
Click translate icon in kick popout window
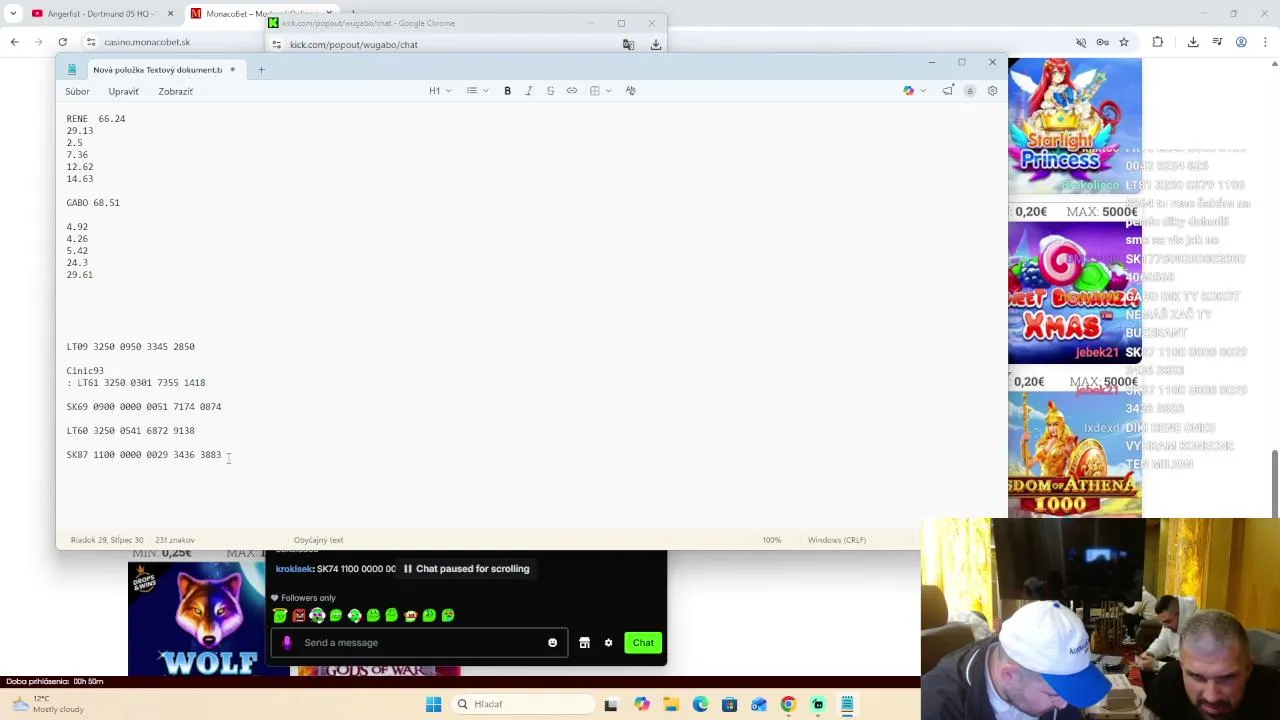[628, 44]
